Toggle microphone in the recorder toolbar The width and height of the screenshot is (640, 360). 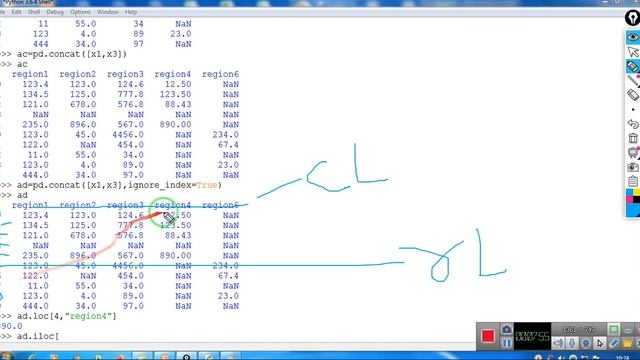click(x=572, y=343)
